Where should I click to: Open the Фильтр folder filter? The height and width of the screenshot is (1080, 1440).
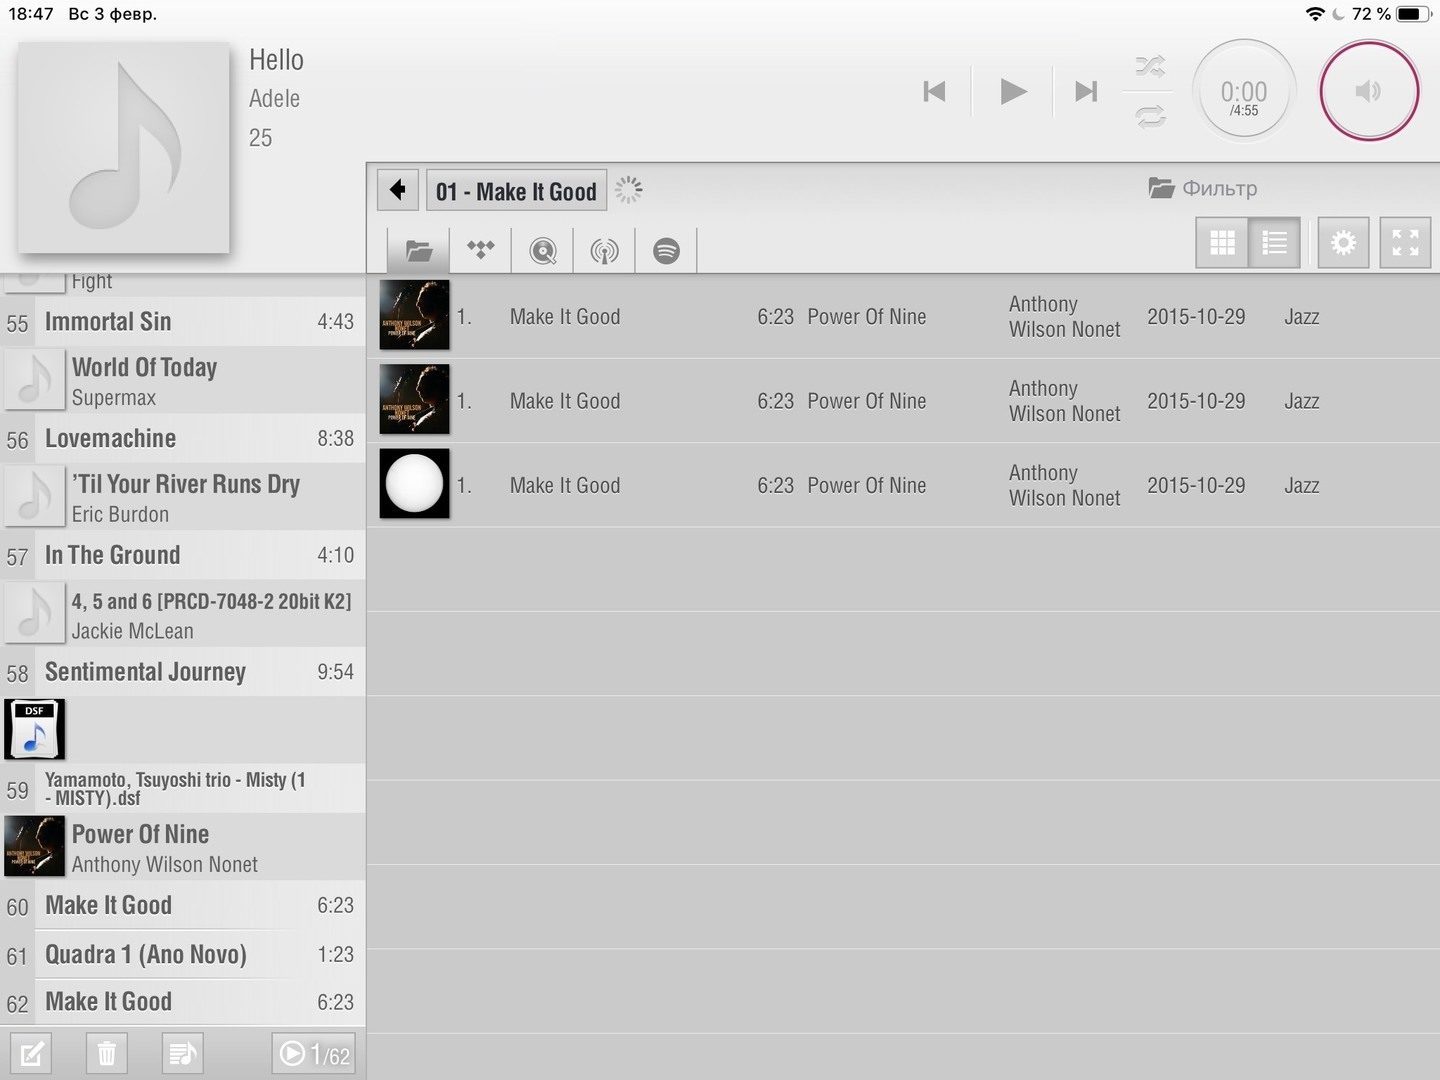click(x=1203, y=188)
